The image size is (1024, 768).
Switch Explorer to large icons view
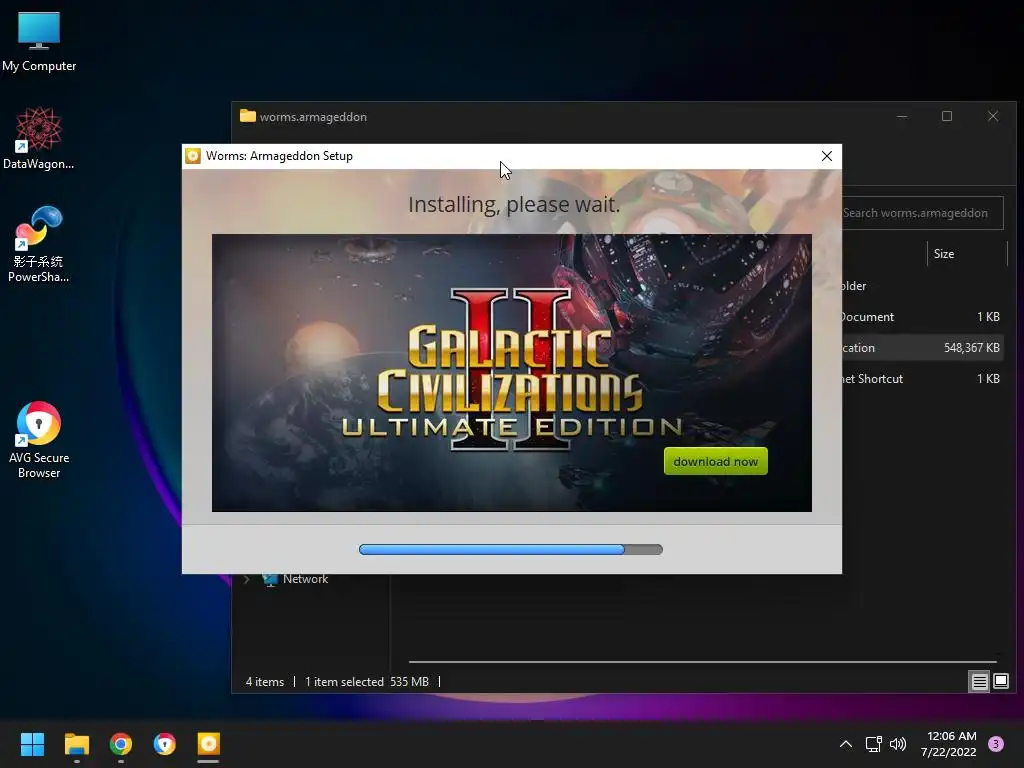coord(1000,682)
